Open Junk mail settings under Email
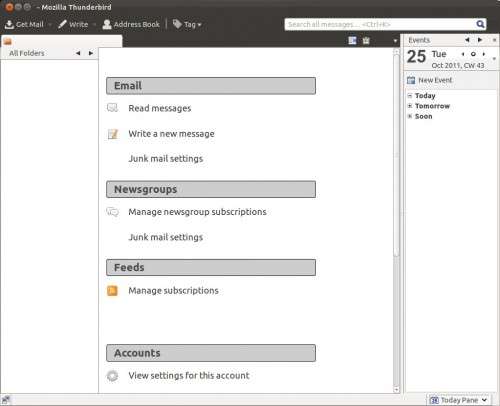The height and width of the screenshot is (406, 500). (166, 159)
